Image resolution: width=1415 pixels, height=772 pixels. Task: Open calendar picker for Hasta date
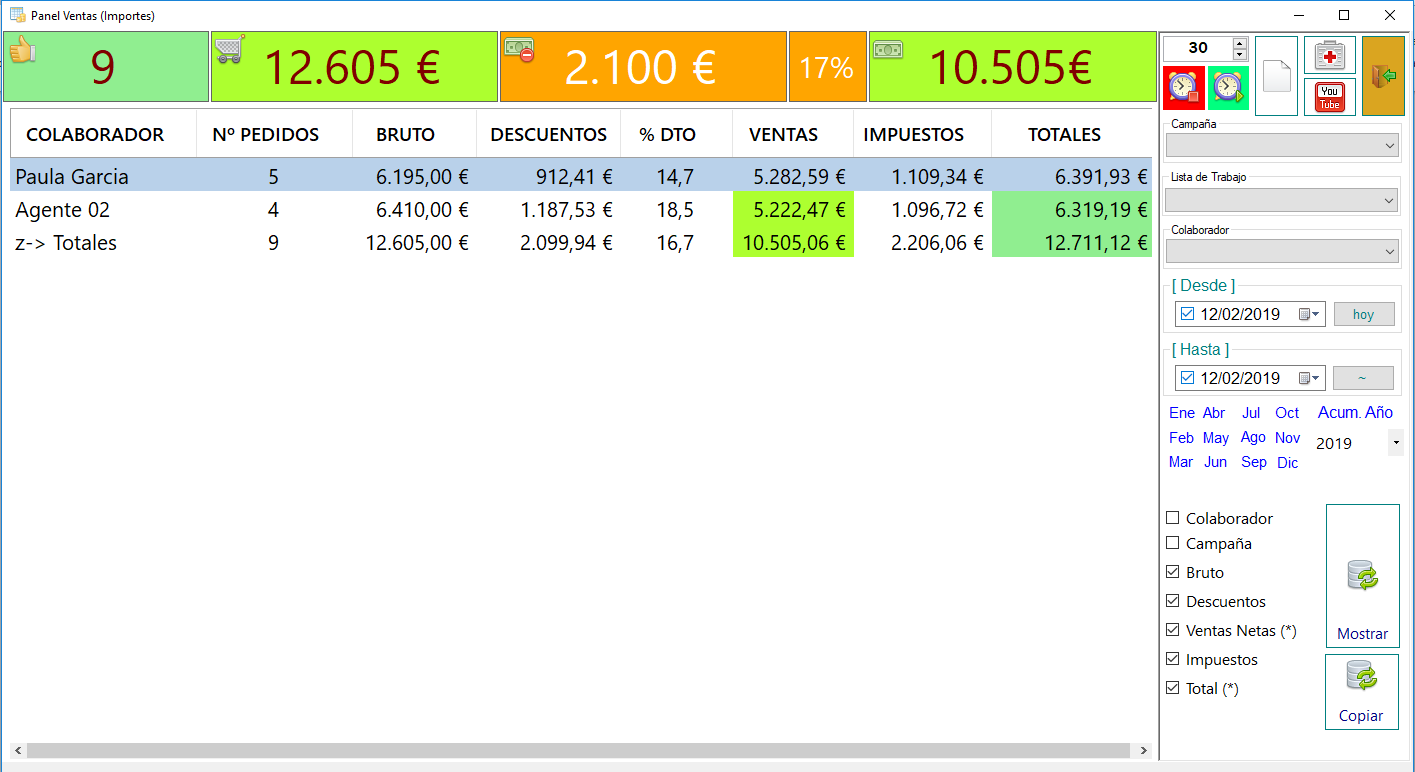[x=1309, y=378]
